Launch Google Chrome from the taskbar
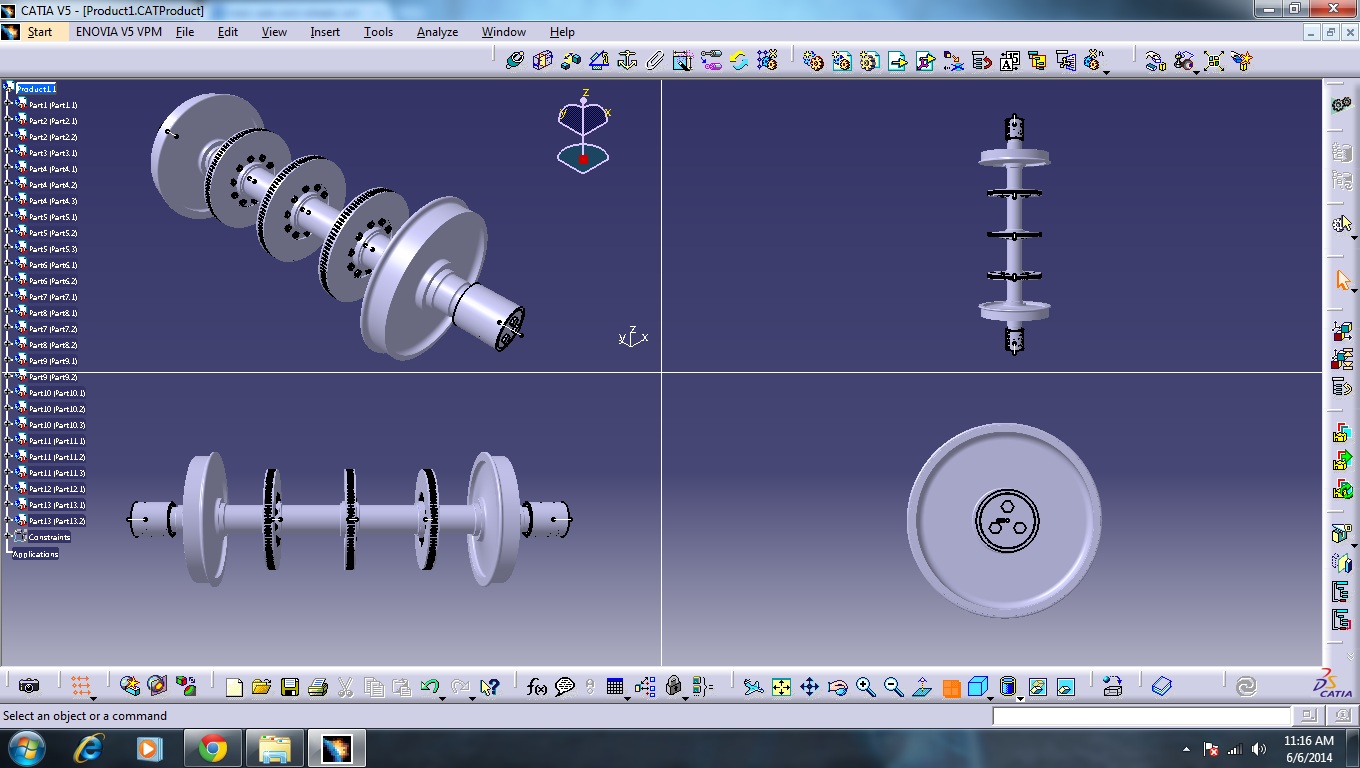Image resolution: width=1360 pixels, height=768 pixels. 212,748
